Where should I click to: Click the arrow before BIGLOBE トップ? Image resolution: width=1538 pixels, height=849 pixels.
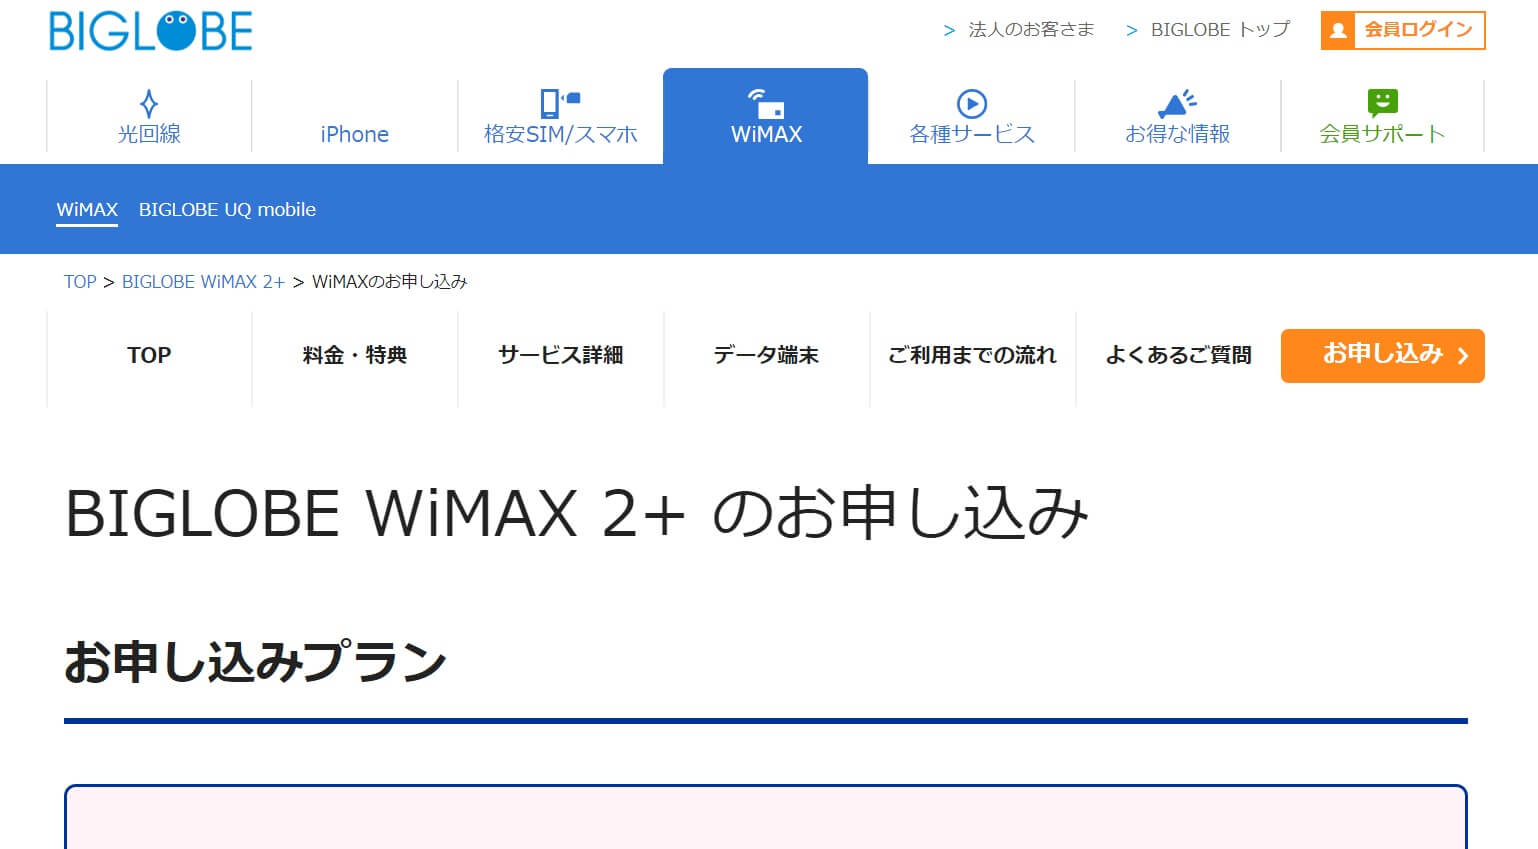(x=1132, y=31)
